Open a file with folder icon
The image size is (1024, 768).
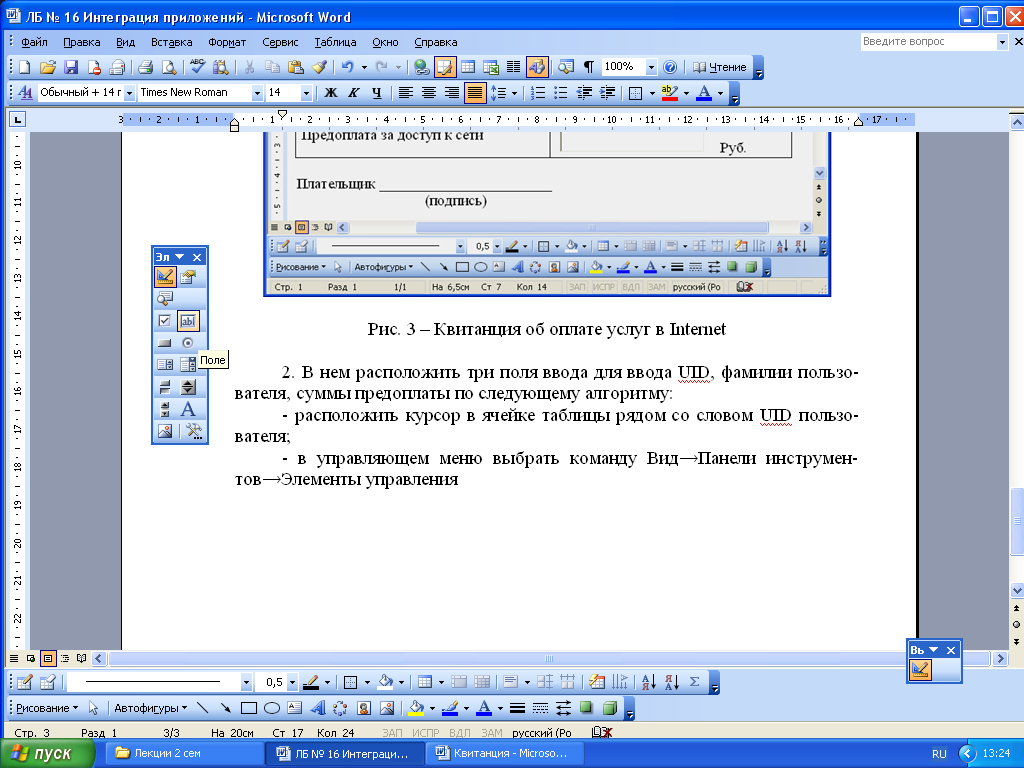tap(48, 67)
